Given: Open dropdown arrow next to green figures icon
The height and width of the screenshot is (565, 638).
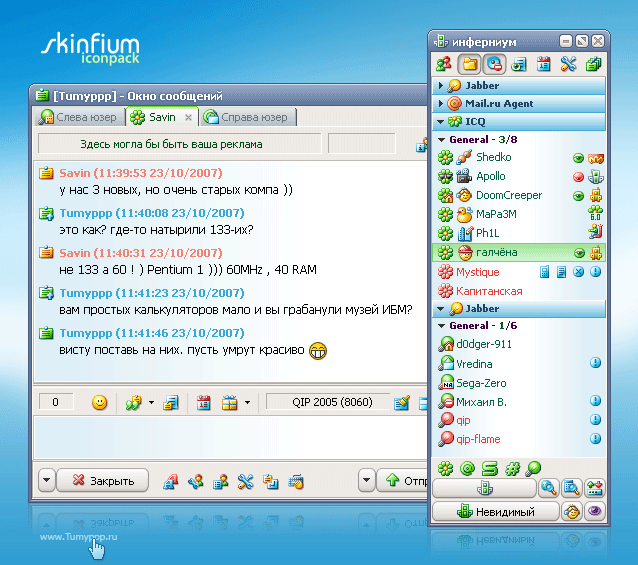Looking at the screenshot, I should pos(151,402).
